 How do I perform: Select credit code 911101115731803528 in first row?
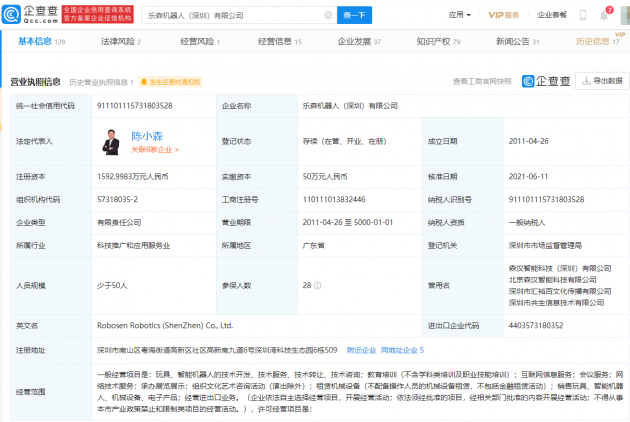[135, 106]
